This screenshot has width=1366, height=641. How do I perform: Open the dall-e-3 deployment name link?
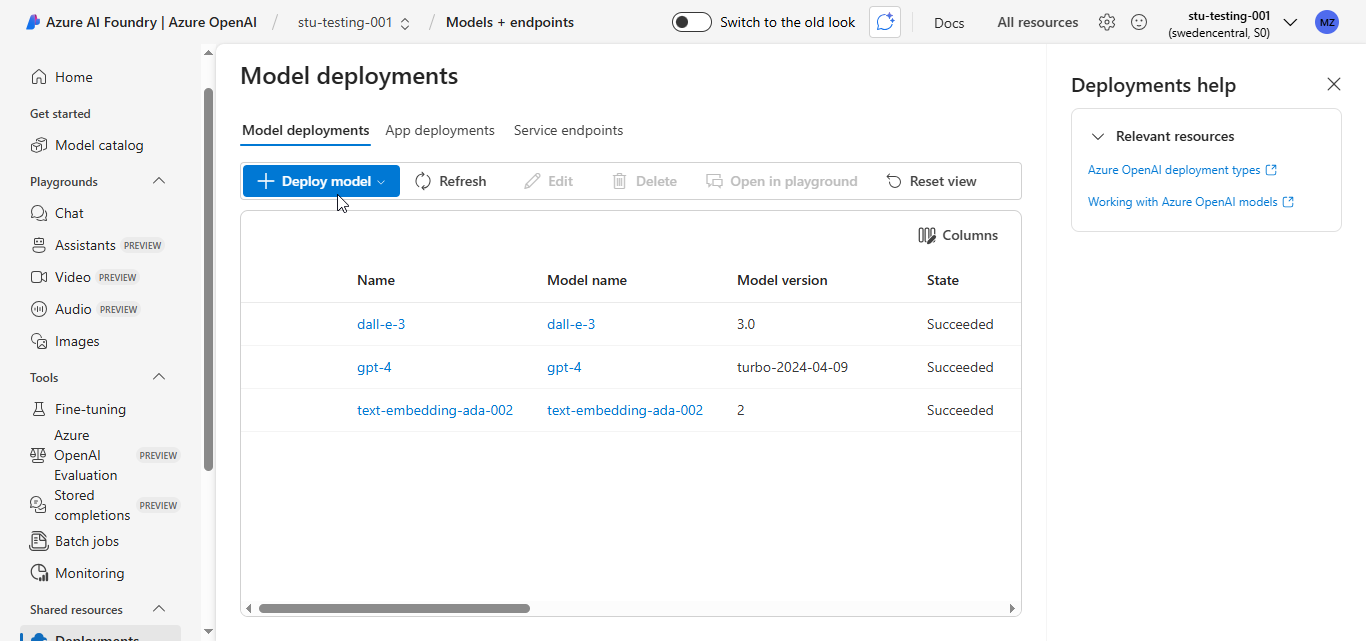(x=381, y=324)
